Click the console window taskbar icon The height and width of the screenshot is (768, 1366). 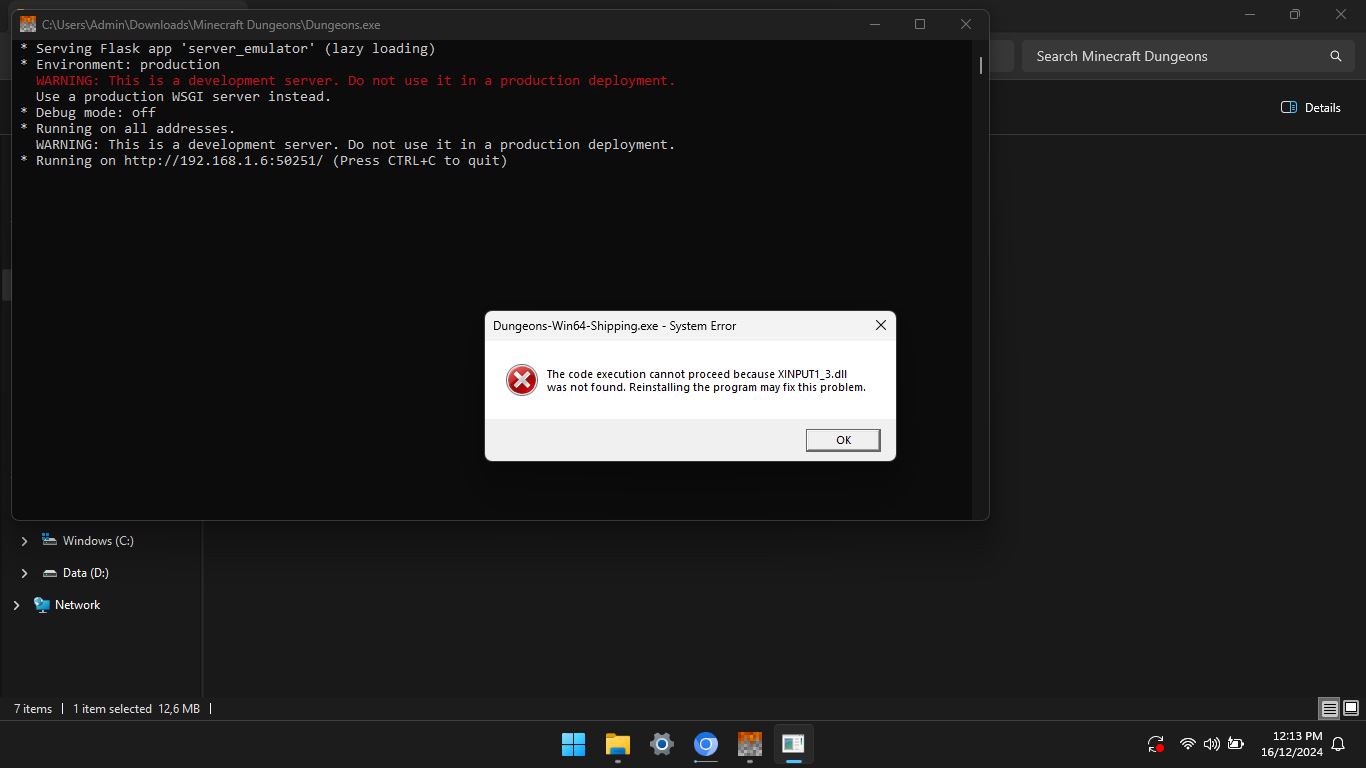(794, 744)
